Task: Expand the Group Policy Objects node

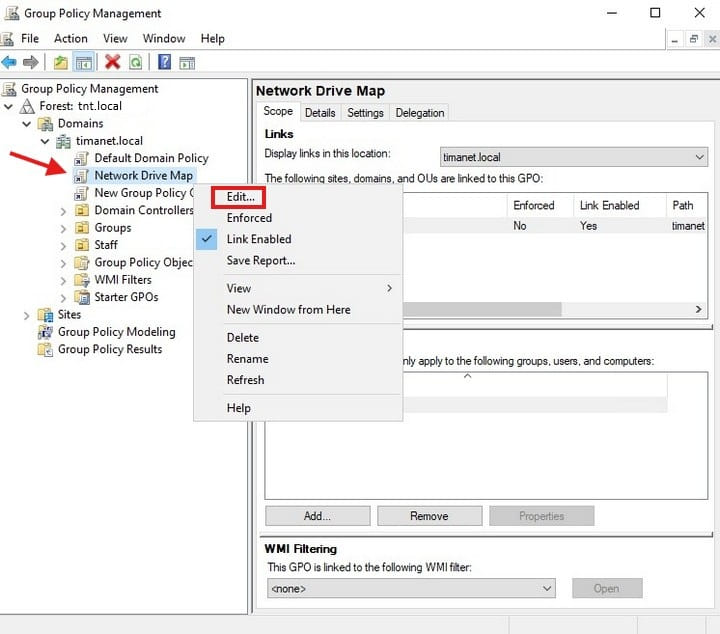Action: click(x=63, y=263)
